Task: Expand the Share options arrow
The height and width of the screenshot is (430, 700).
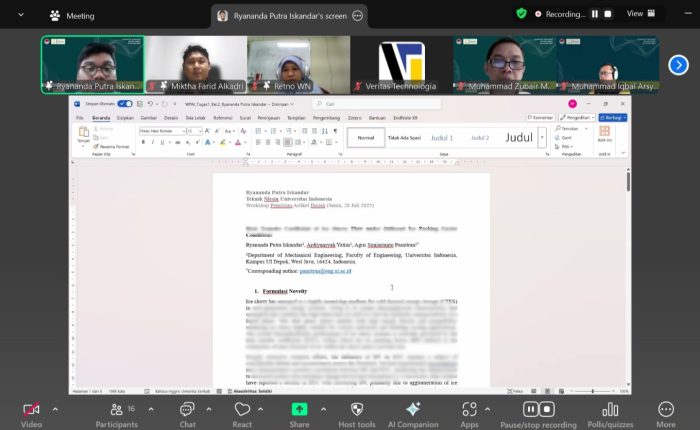Action: pyautogui.click(x=323, y=409)
